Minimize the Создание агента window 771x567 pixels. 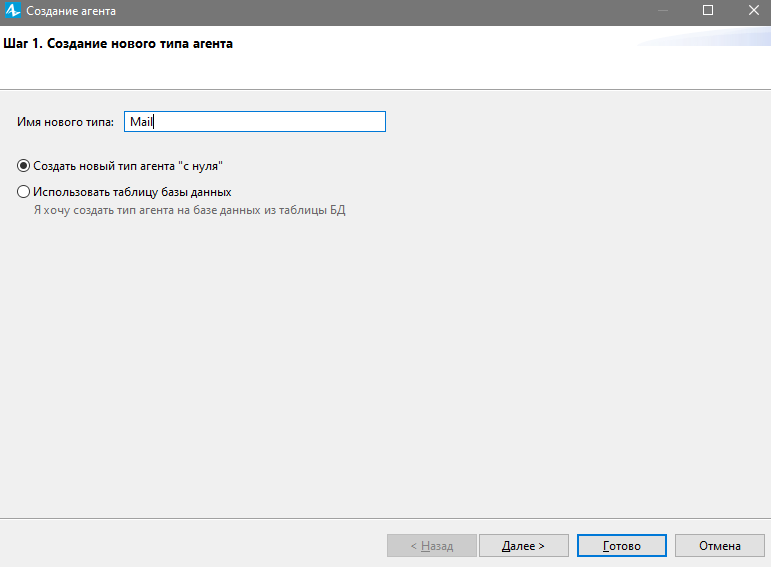(x=662, y=10)
